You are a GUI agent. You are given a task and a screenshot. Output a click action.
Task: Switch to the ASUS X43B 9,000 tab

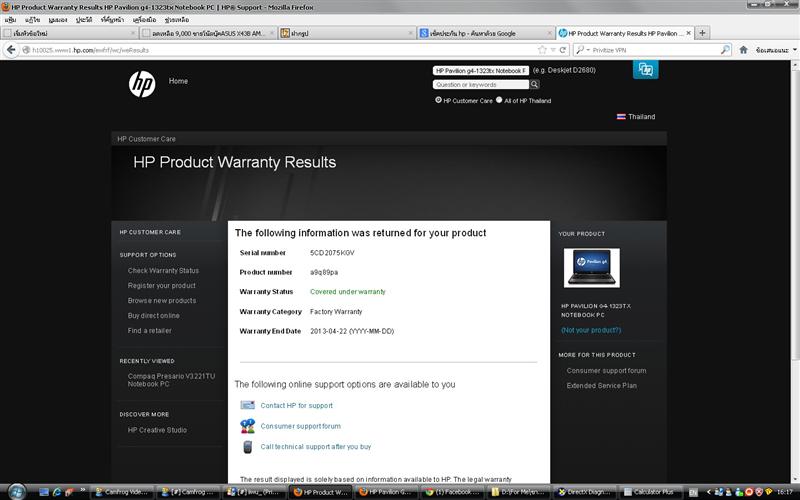(x=208, y=33)
